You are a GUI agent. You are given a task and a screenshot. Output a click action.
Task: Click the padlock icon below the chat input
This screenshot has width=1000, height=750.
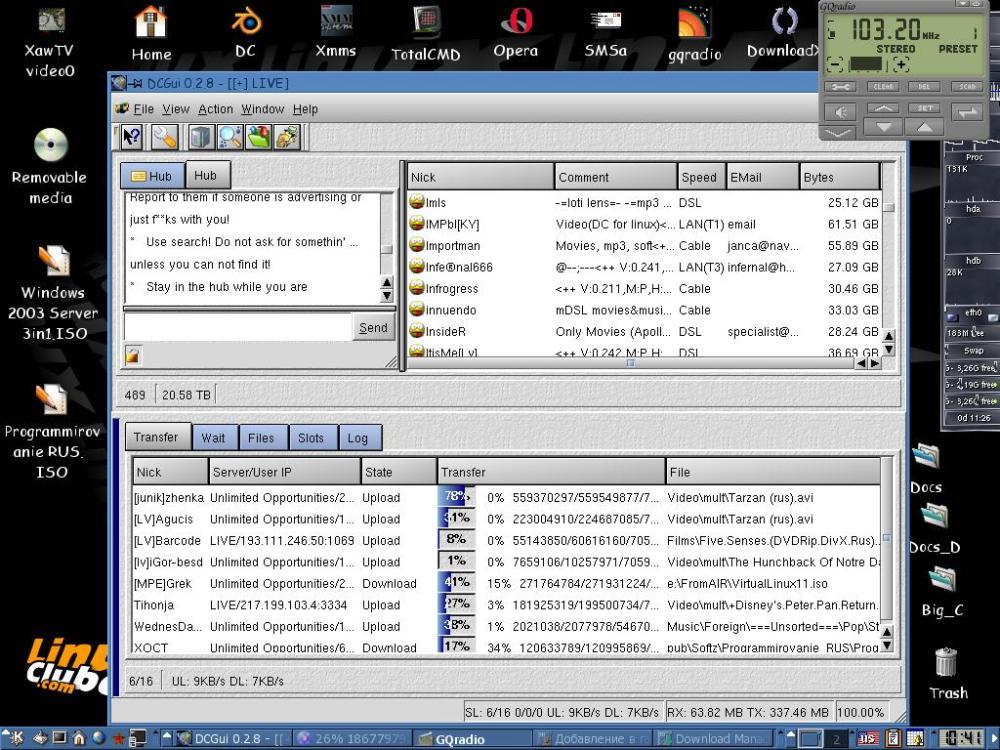tap(133, 355)
